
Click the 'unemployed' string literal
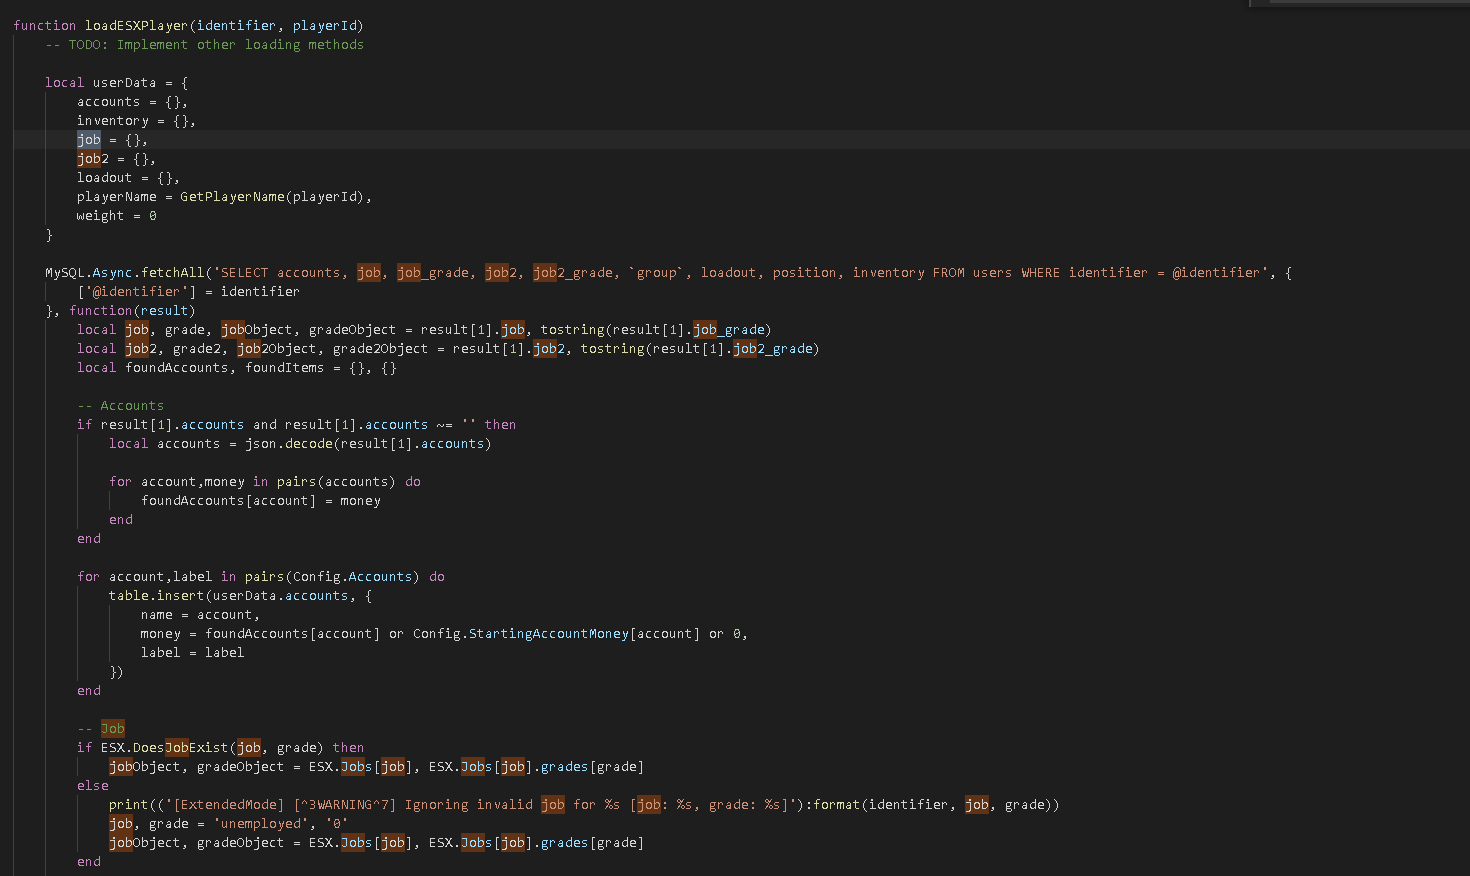click(260, 823)
